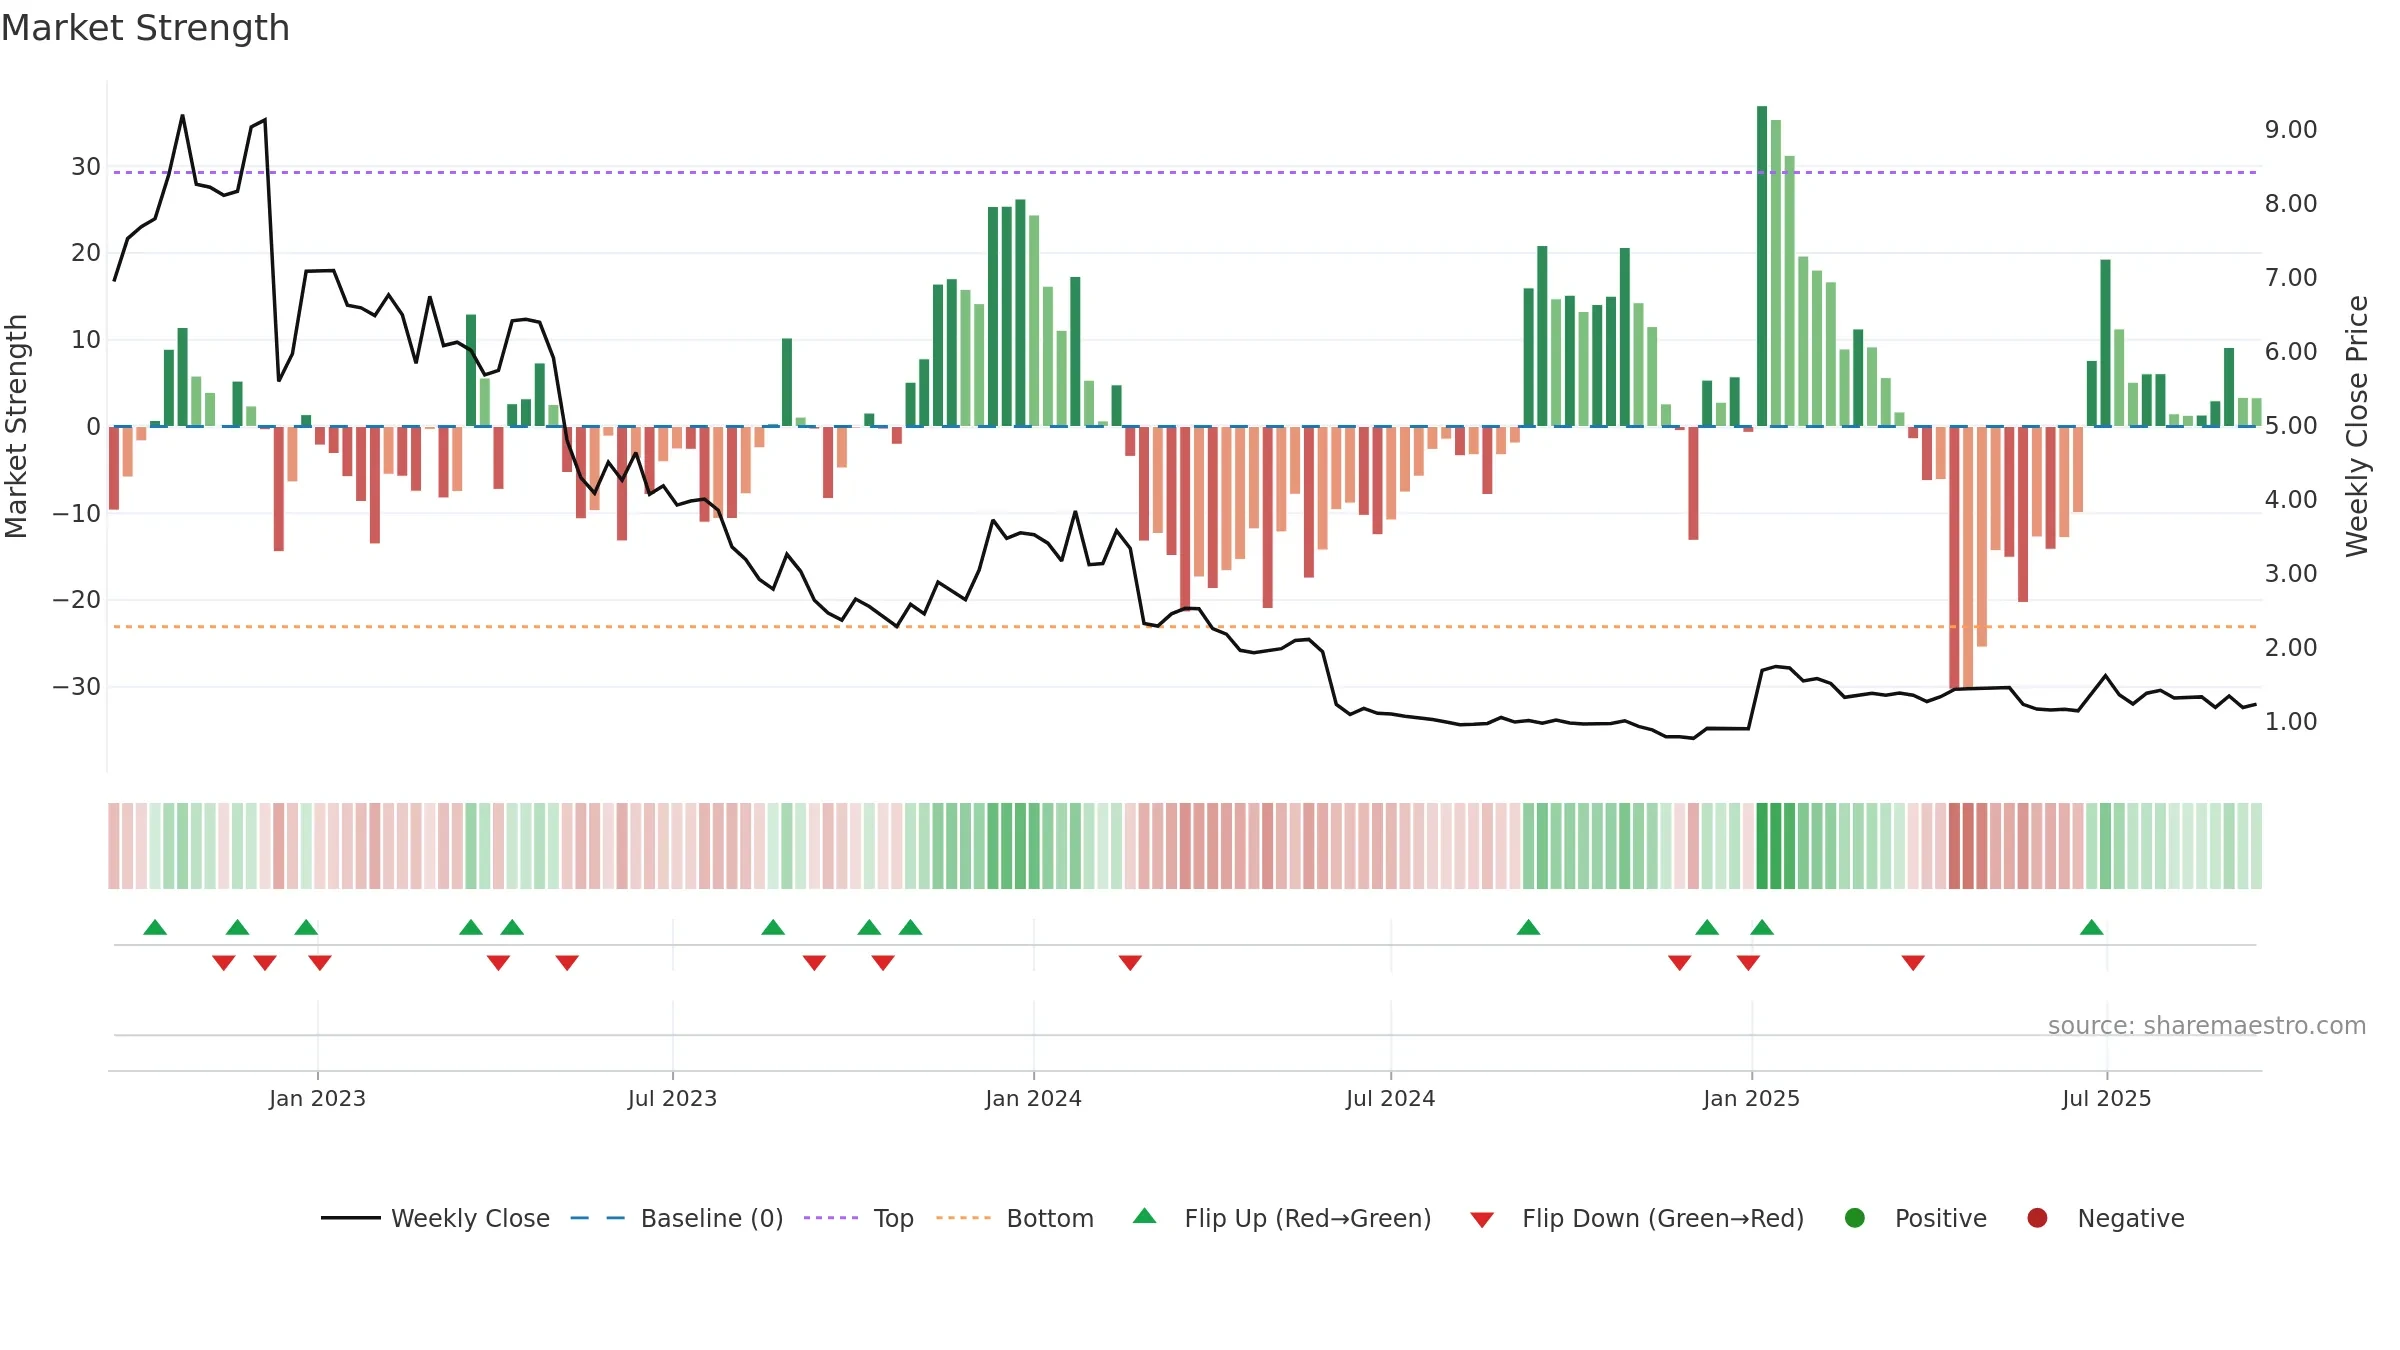
Task: Click the first flip-up marker at the chart start
Action: [x=155, y=927]
